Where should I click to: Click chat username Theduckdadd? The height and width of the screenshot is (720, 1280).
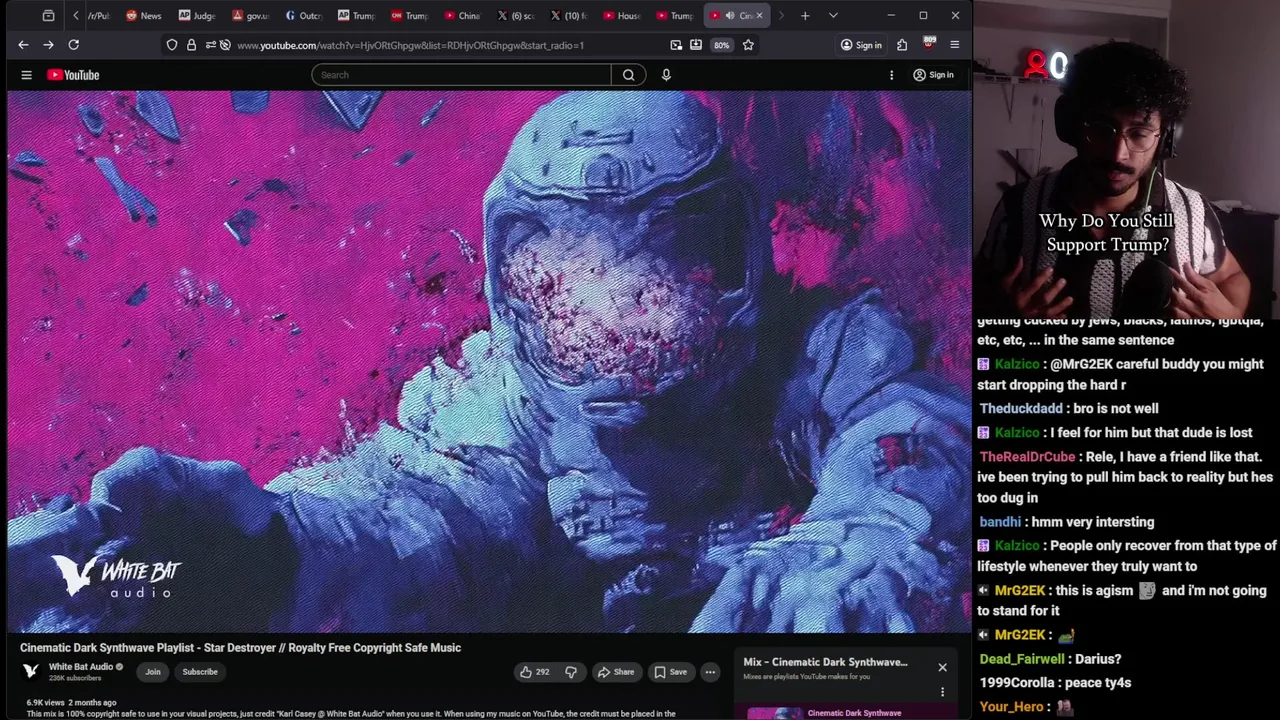[1021, 409]
